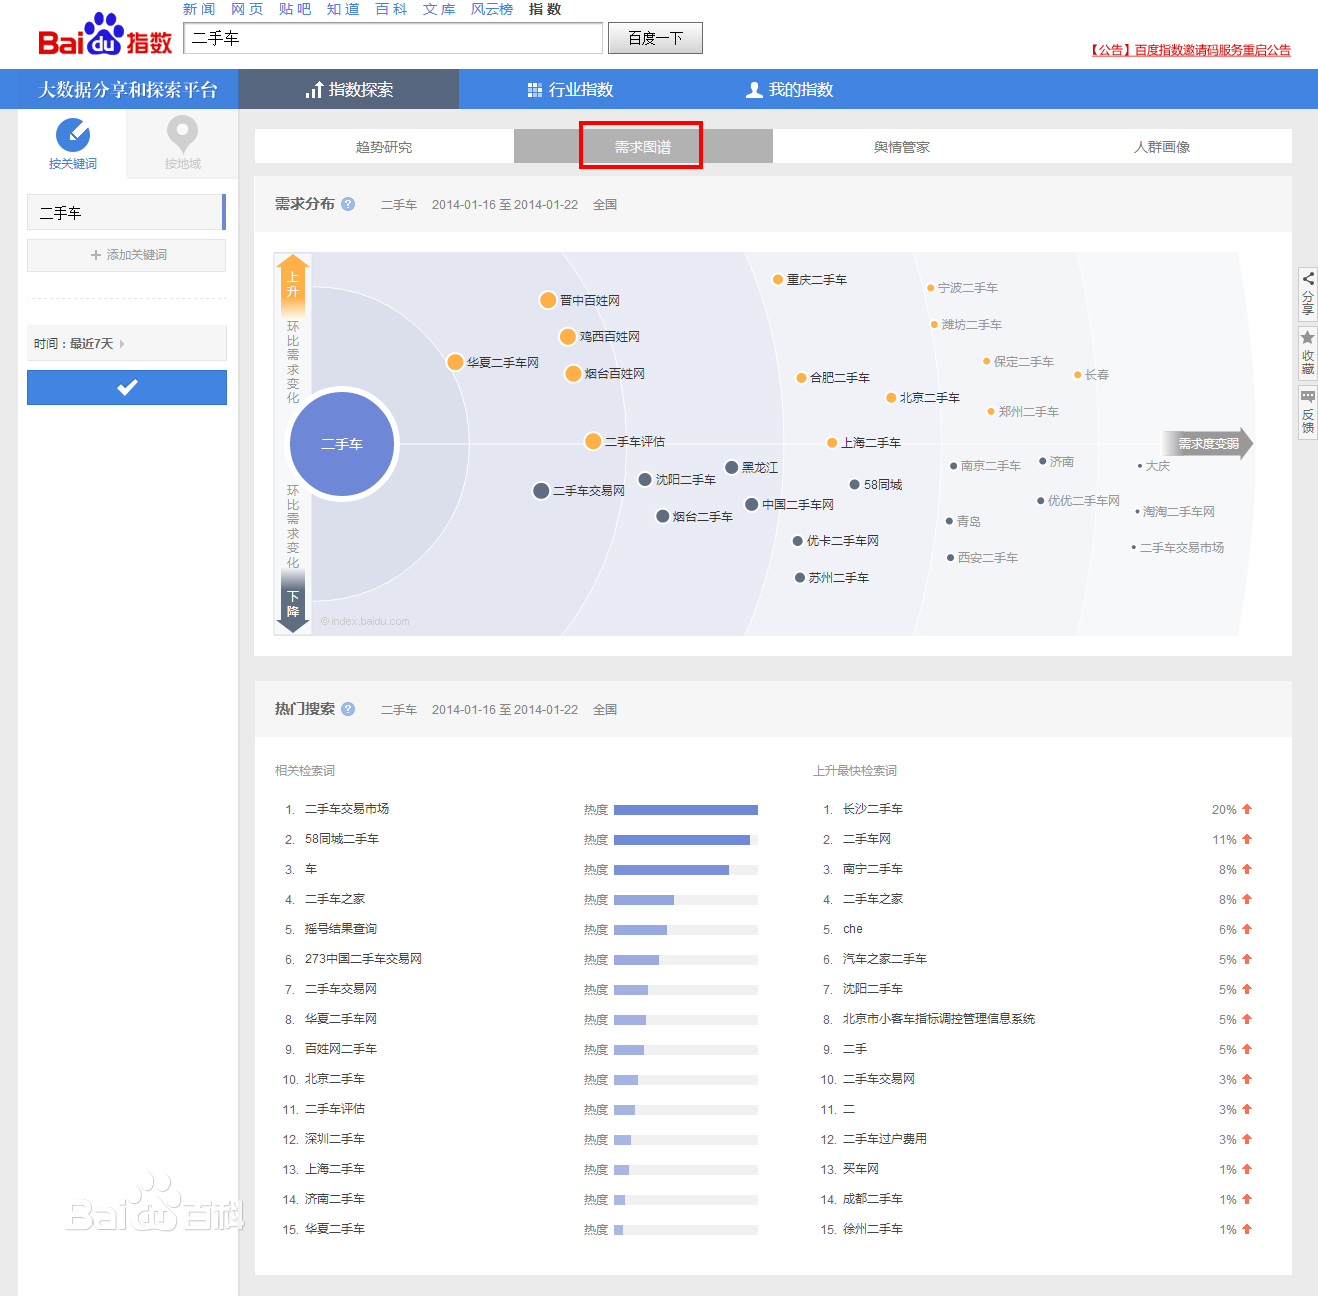Click the 烟台二手车 dark node
1318x1296 pixels.
coord(663,516)
